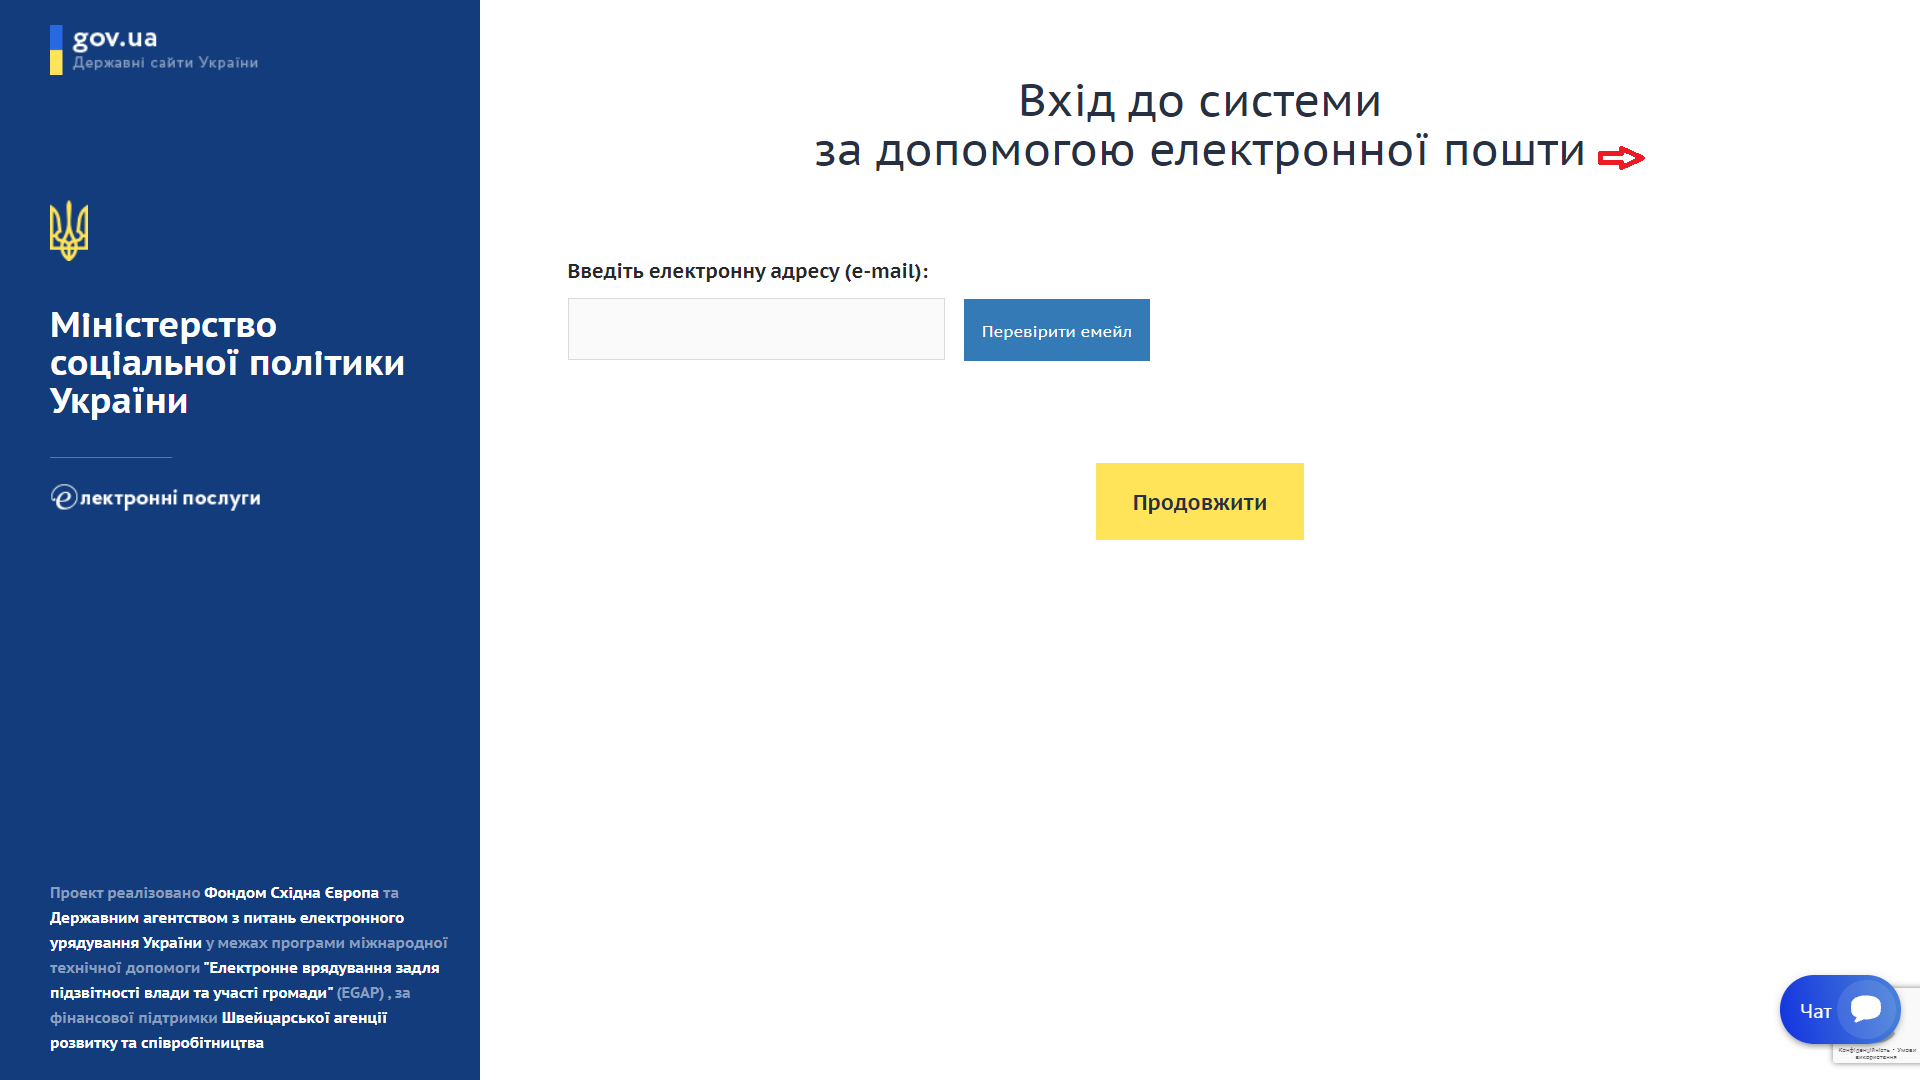The width and height of the screenshot is (1920, 1080).
Task: Open the gov.ua logo link
Action: pos(115,39)
